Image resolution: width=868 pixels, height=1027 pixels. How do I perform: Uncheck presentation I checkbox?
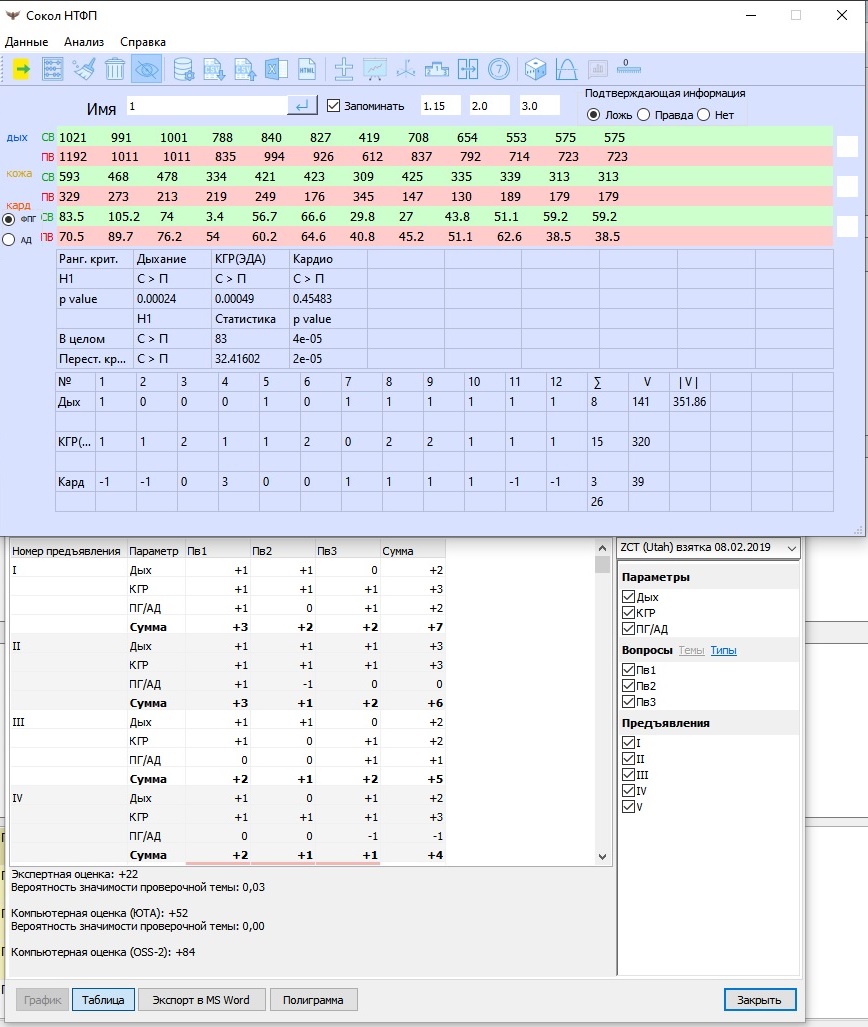[x=628, y=743]
